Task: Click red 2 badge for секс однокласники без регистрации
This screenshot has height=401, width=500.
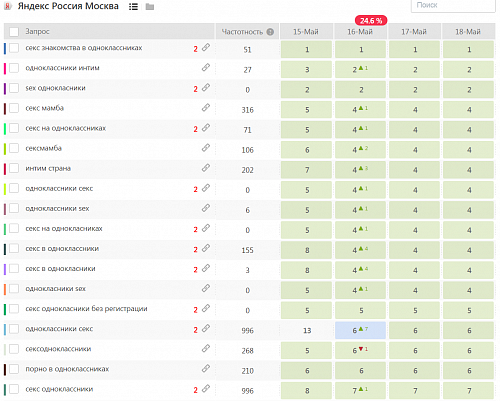Action: 195,310
